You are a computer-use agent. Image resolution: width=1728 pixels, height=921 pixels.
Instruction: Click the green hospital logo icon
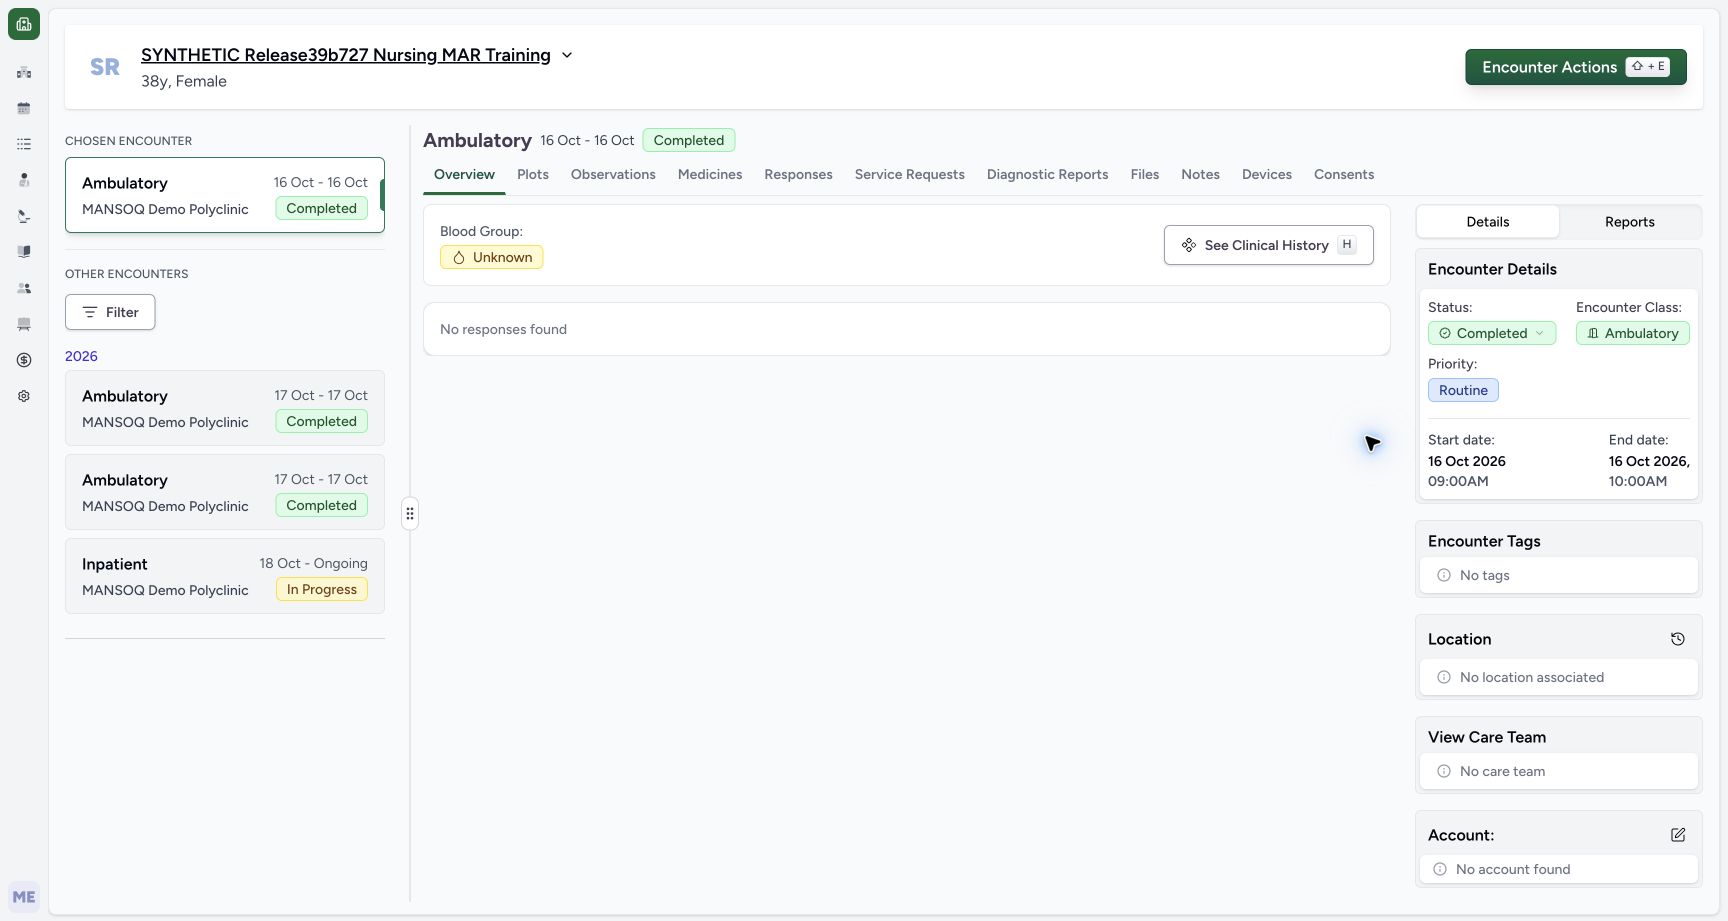click(x=24, y=24)
